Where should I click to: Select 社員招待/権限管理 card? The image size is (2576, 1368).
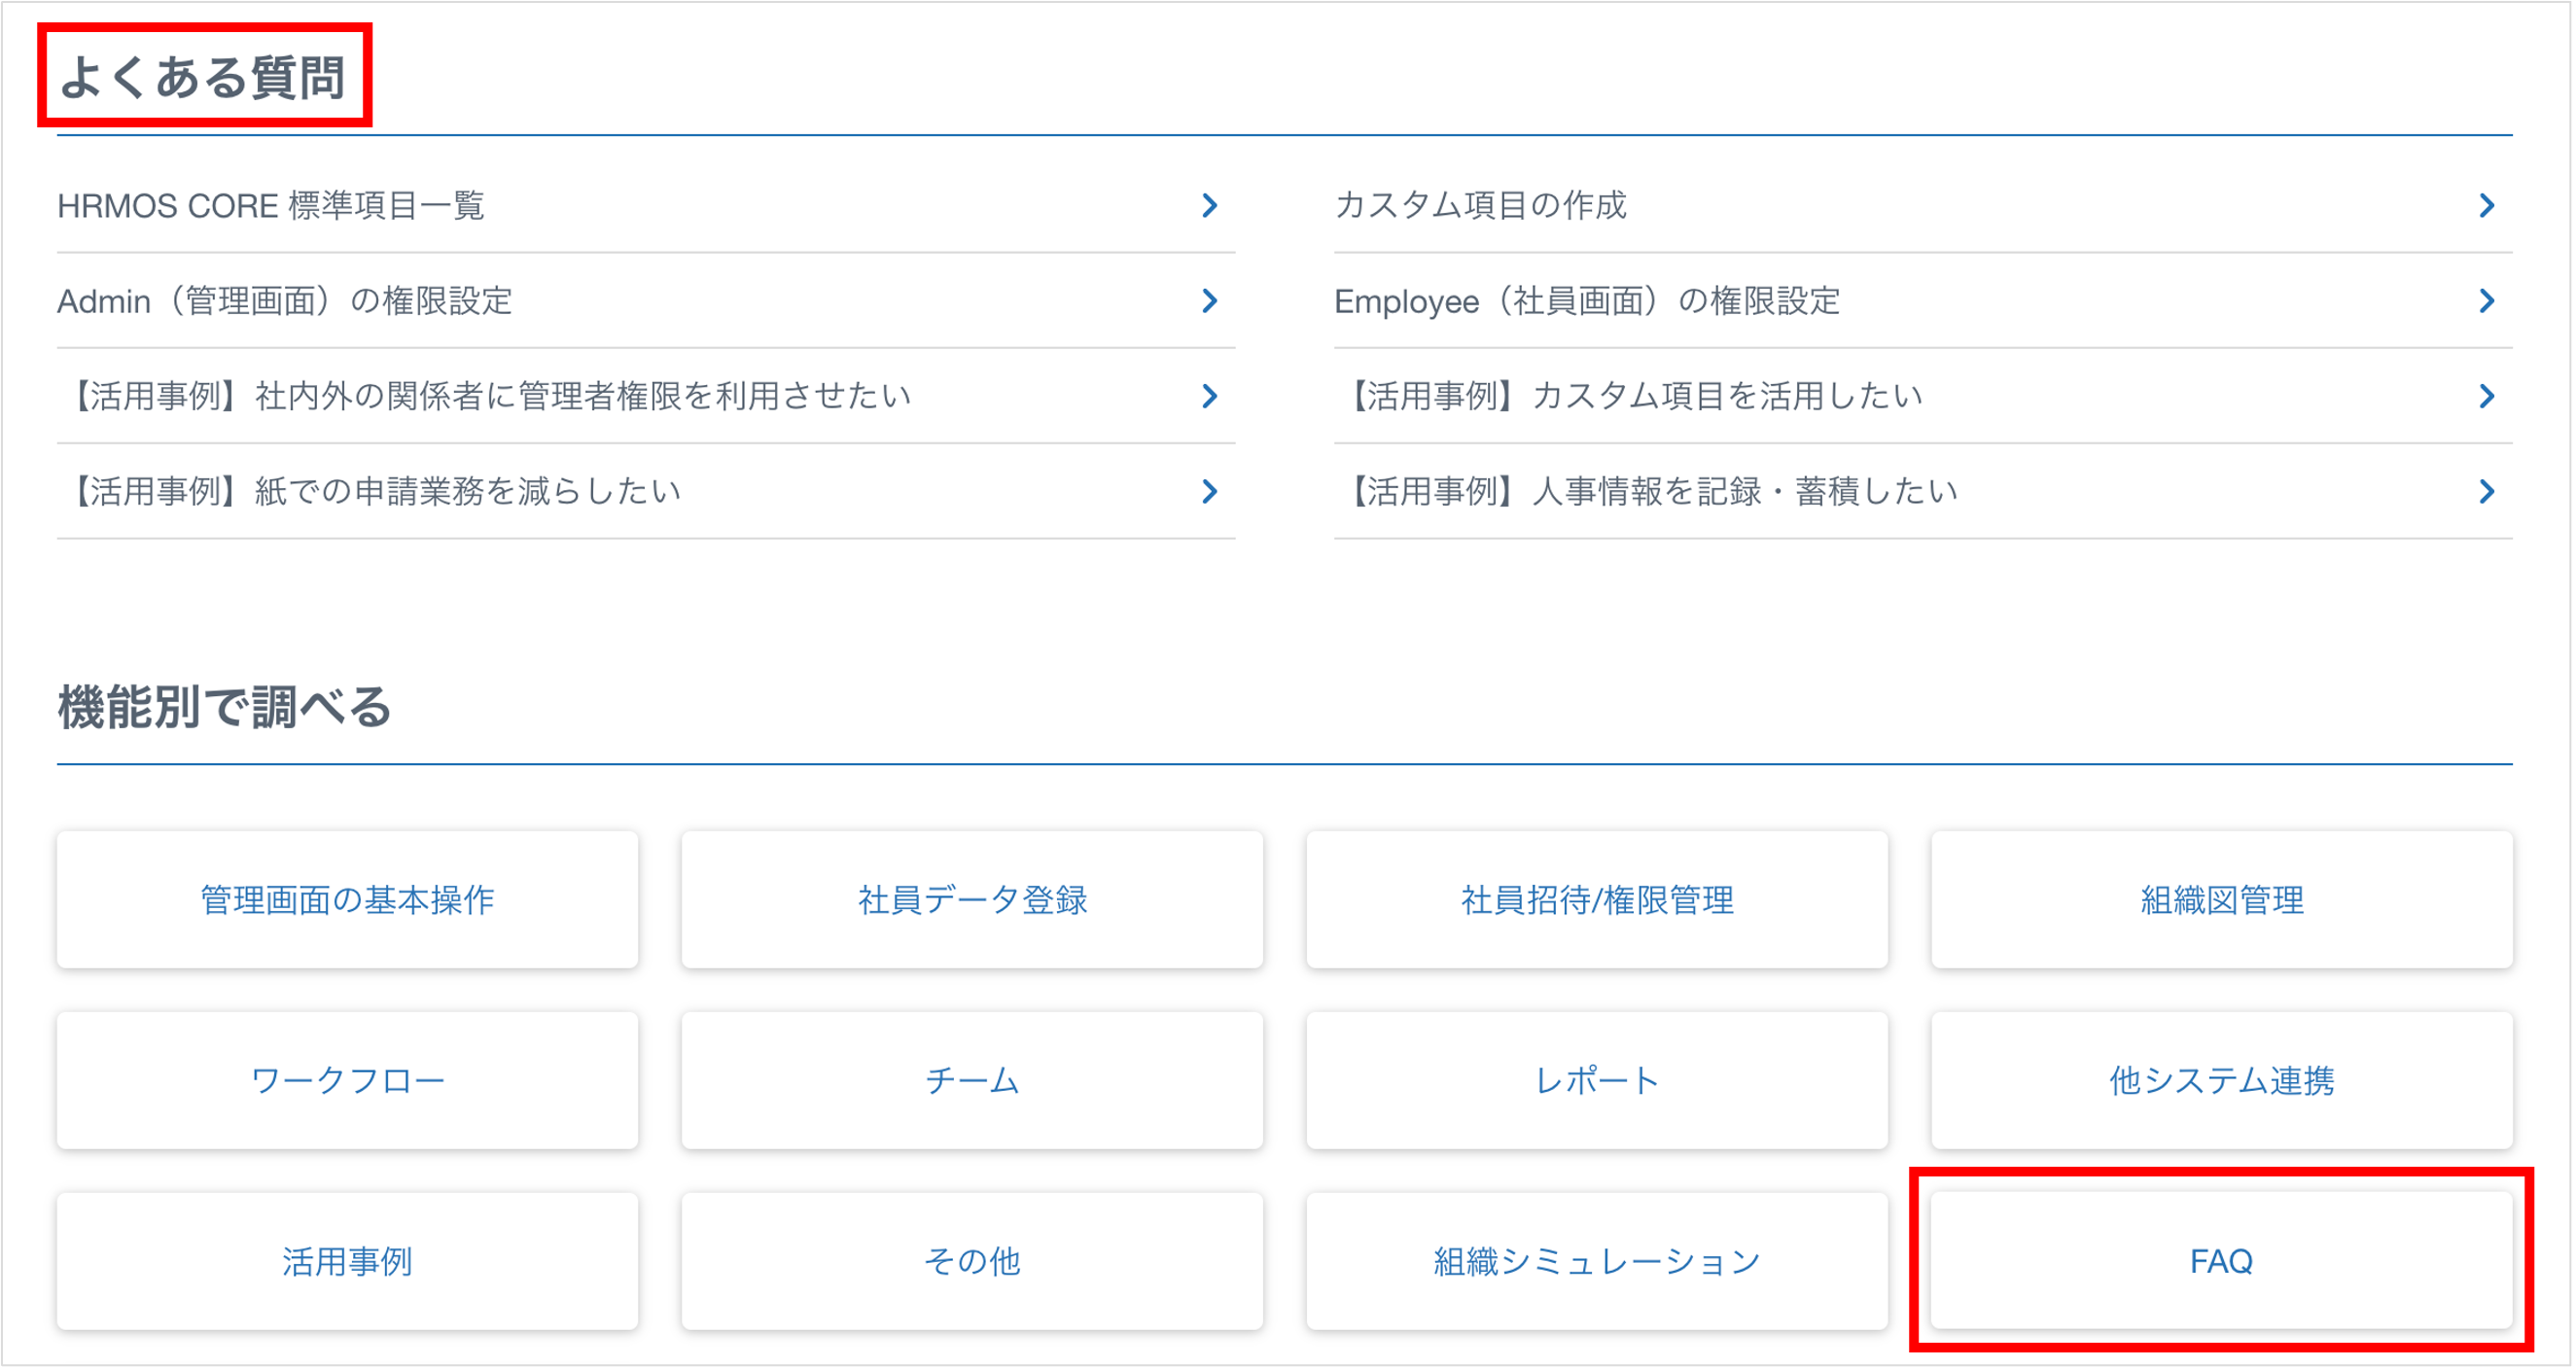1596,899
